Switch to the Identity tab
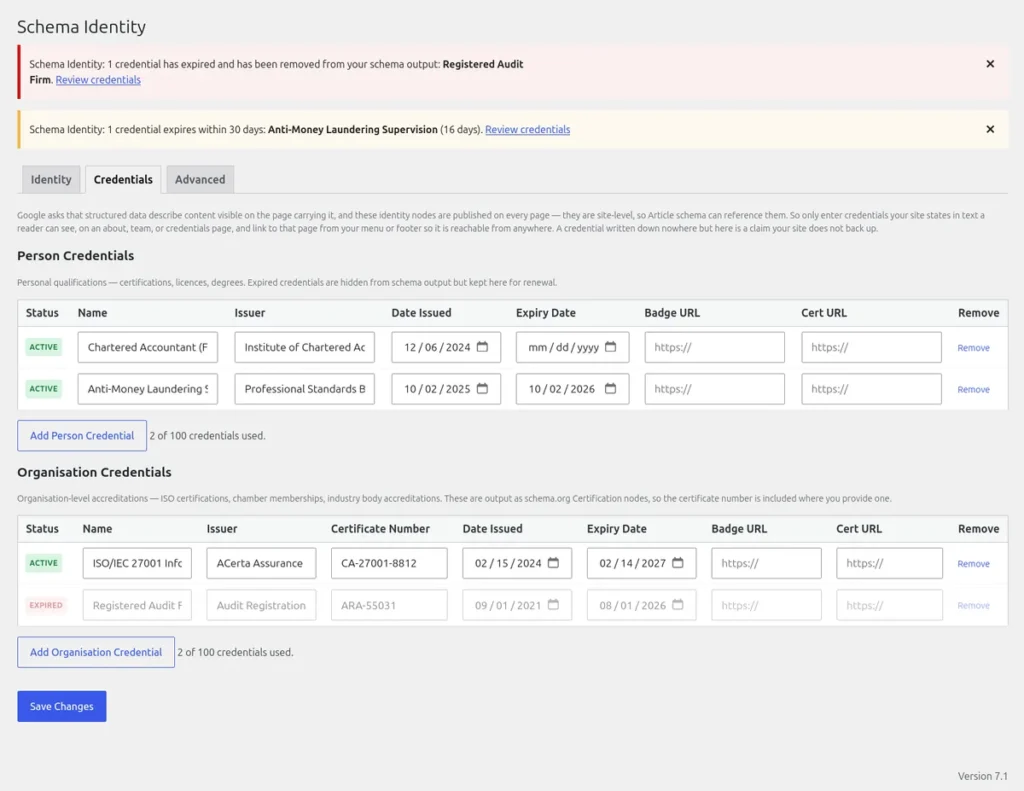The image size is (1024, 791). point(51,180)
